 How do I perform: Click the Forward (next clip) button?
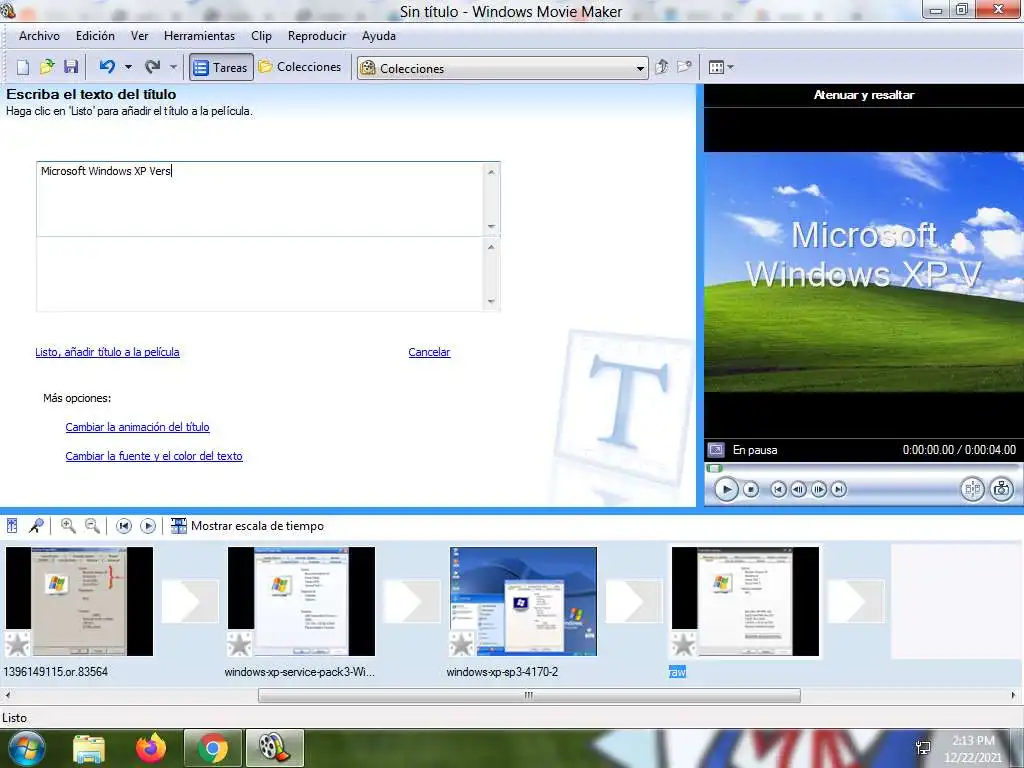[839, 489]
